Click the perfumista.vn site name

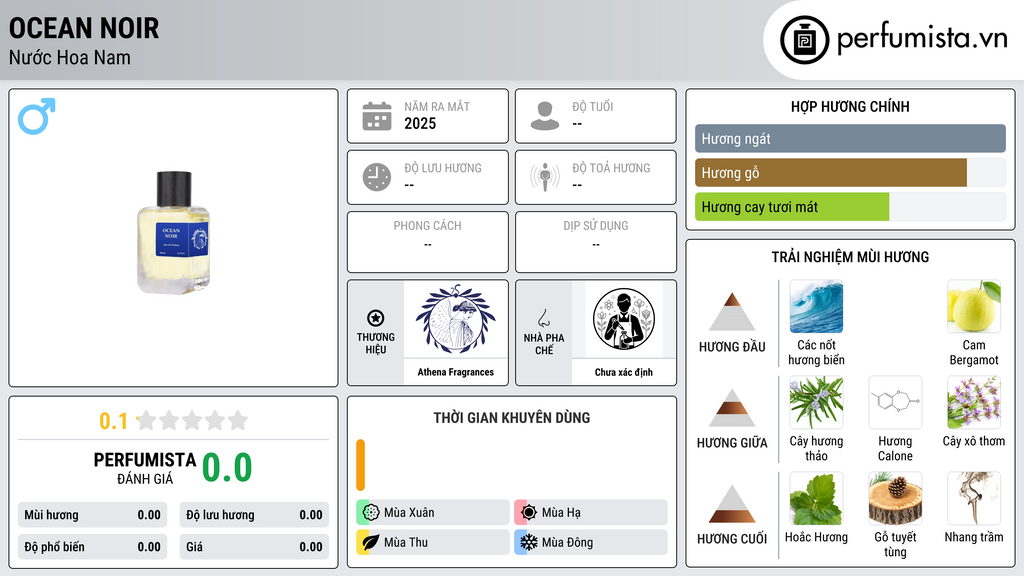pyautogui.click(x=922, y=39)
